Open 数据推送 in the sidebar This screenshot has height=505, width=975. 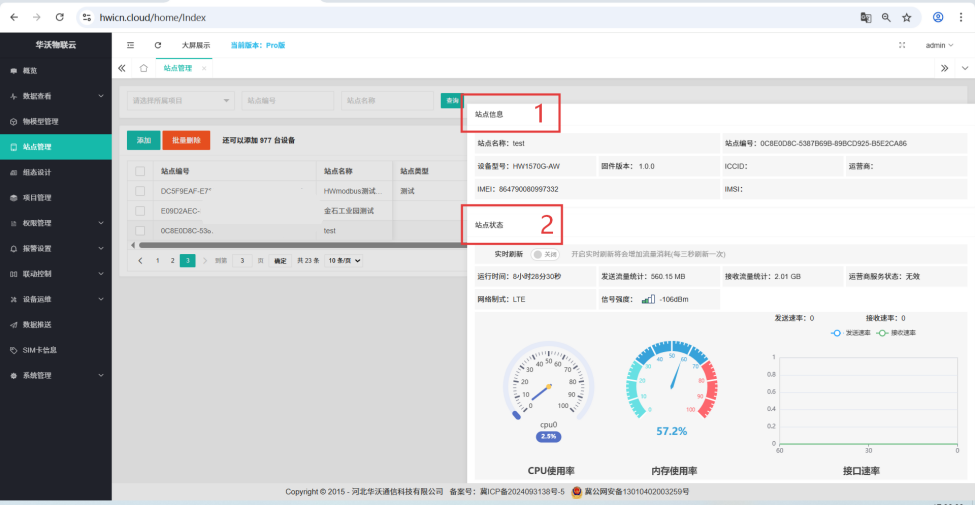click(x=56, y=325)
